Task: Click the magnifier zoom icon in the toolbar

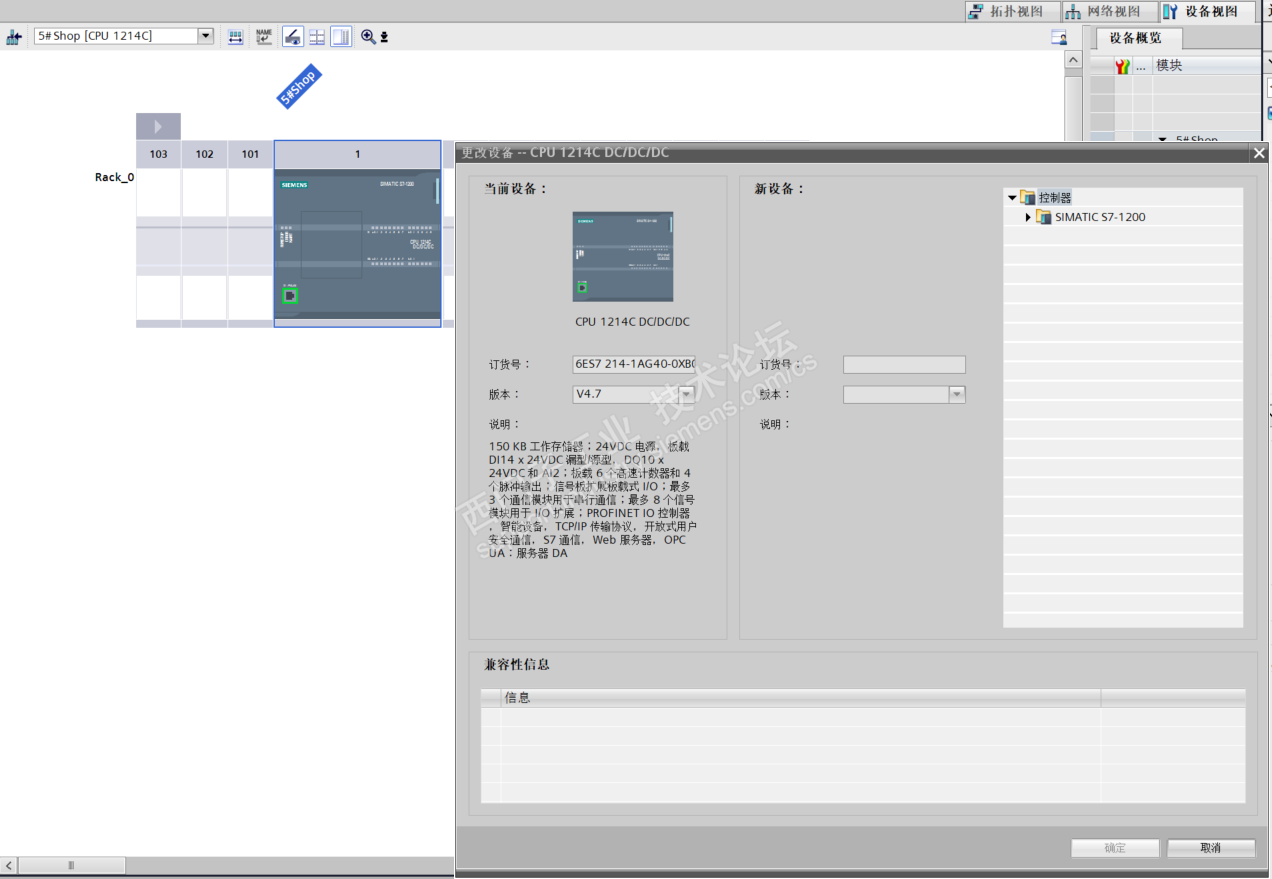Action: point(368,37)
